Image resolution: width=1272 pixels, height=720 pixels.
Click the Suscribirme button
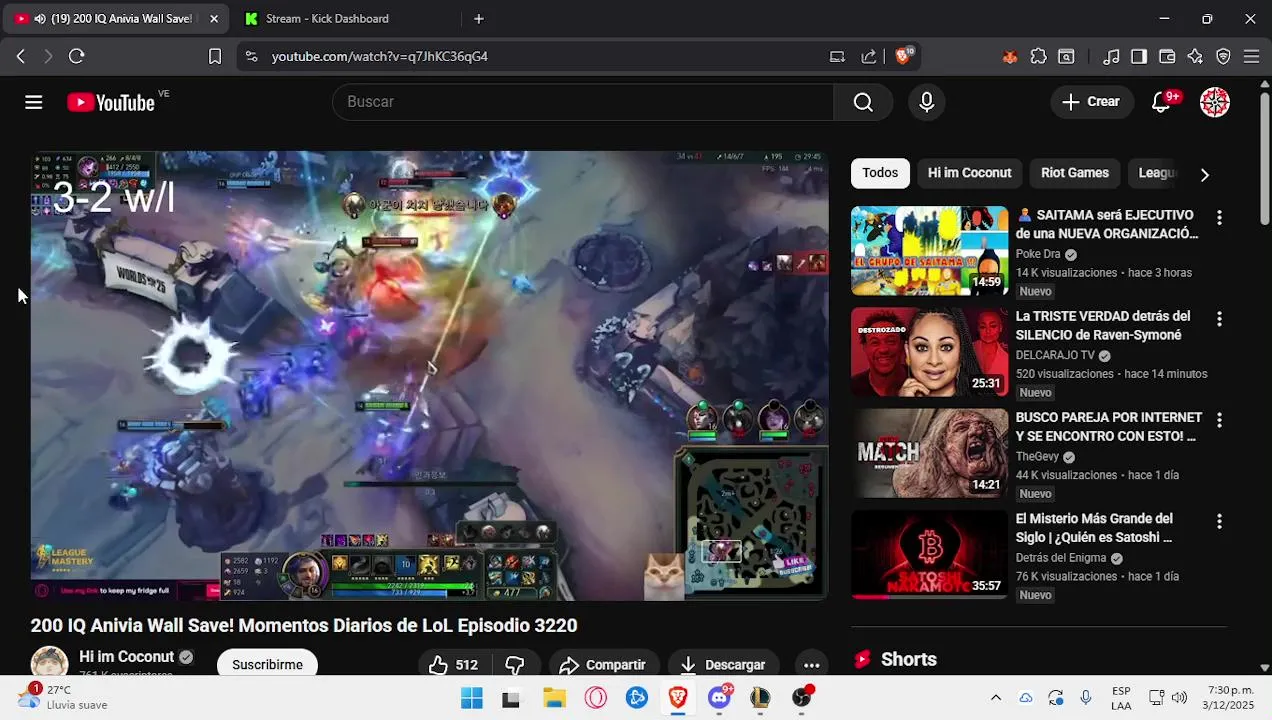267,665
